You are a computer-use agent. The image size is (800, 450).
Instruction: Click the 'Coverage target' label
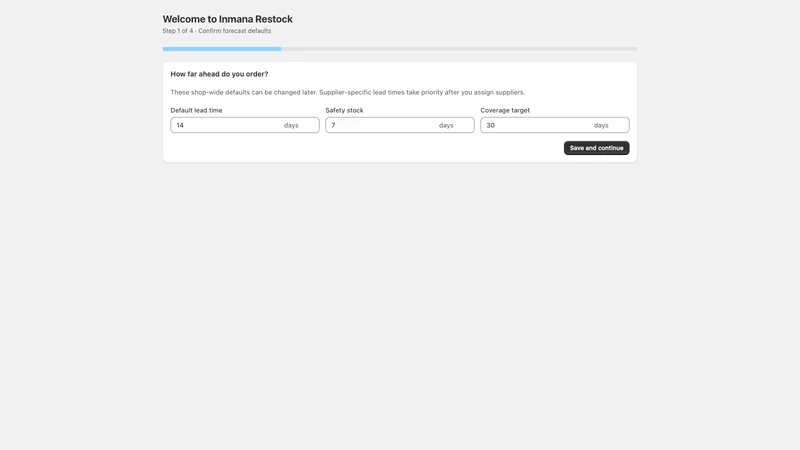coord(505,110)
